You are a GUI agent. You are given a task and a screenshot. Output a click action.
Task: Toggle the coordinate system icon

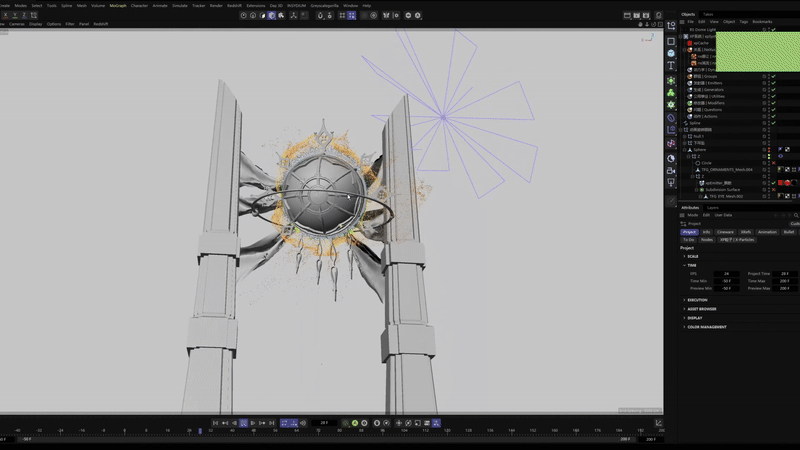[x=34, y=15]
